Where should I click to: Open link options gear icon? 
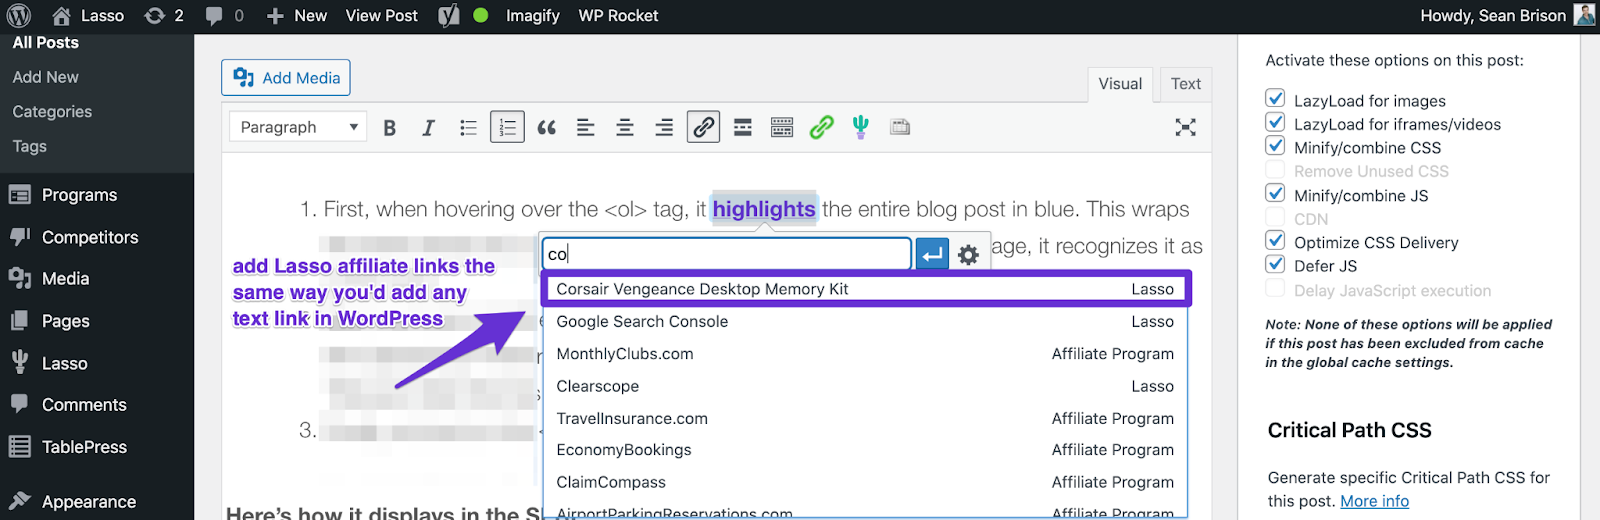pyautogui.click(x=968, y=255)
